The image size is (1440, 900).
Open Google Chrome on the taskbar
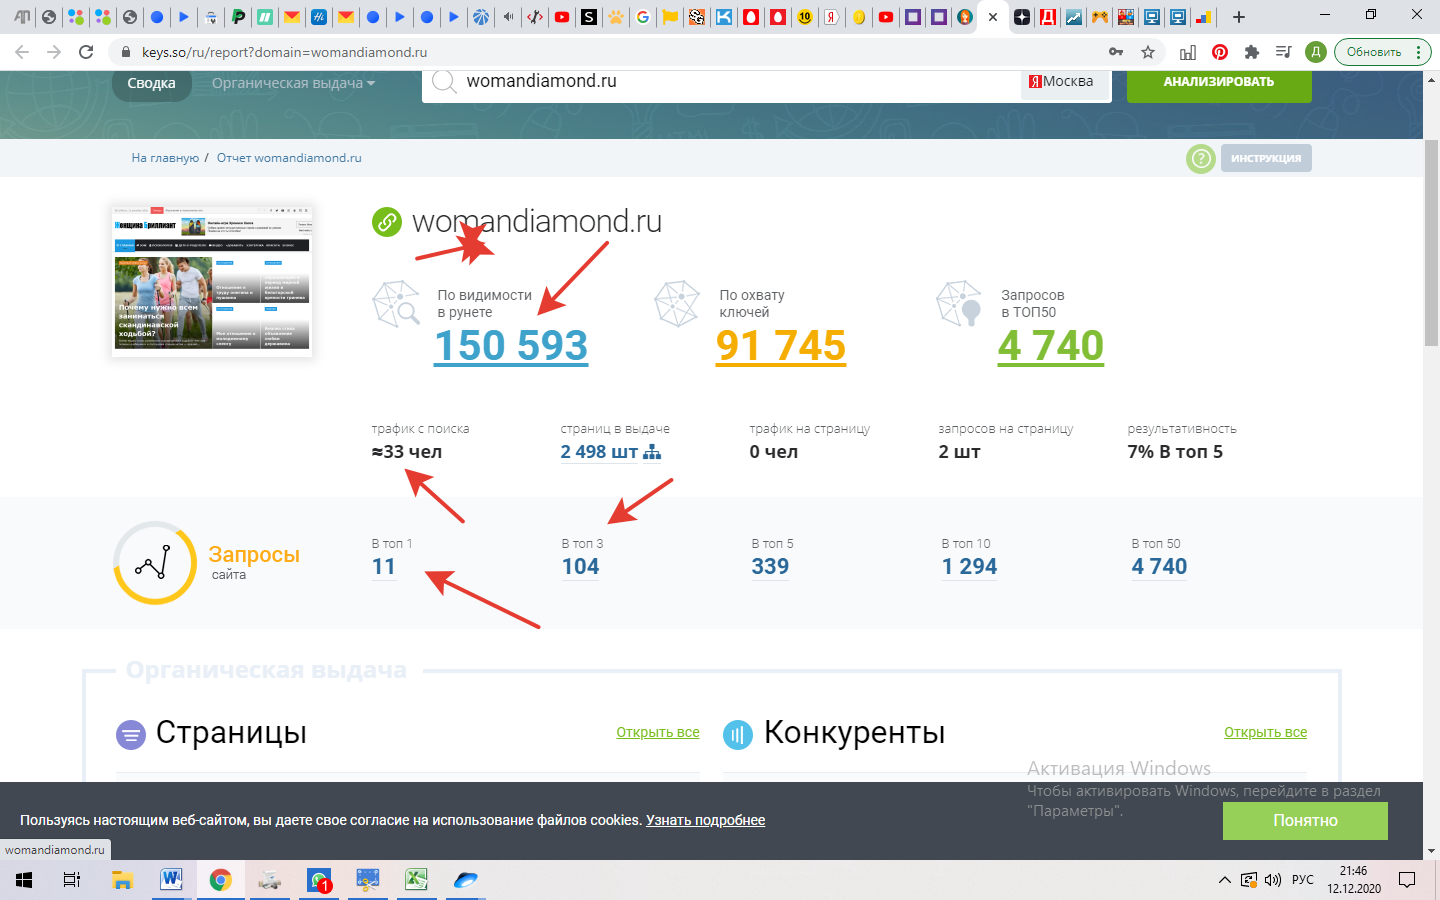tap(220, 880)
